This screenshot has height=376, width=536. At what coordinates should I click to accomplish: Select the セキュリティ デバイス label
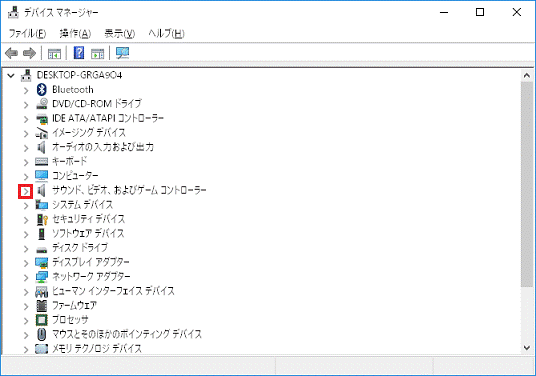point(89,219)
